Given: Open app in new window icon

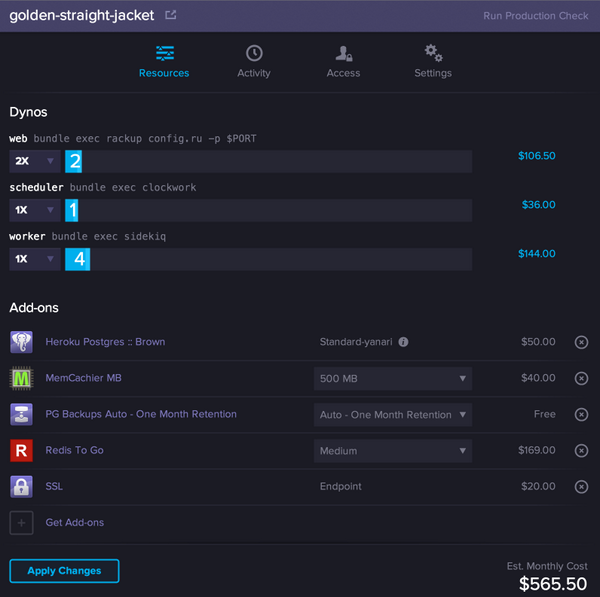Looking at the screenshot, I should 171,15.
